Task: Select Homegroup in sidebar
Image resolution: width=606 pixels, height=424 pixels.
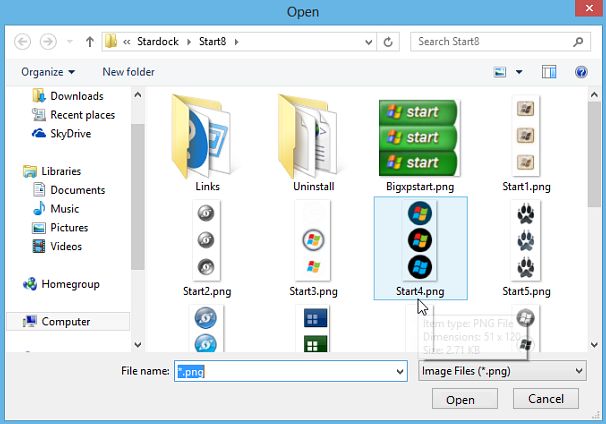Action: click(x=61, y=284)
